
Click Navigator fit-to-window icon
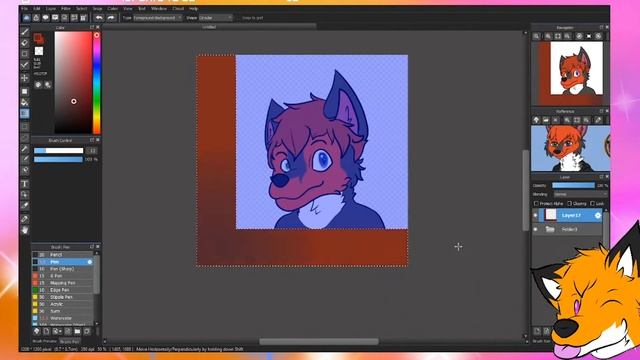pos(558,36)
